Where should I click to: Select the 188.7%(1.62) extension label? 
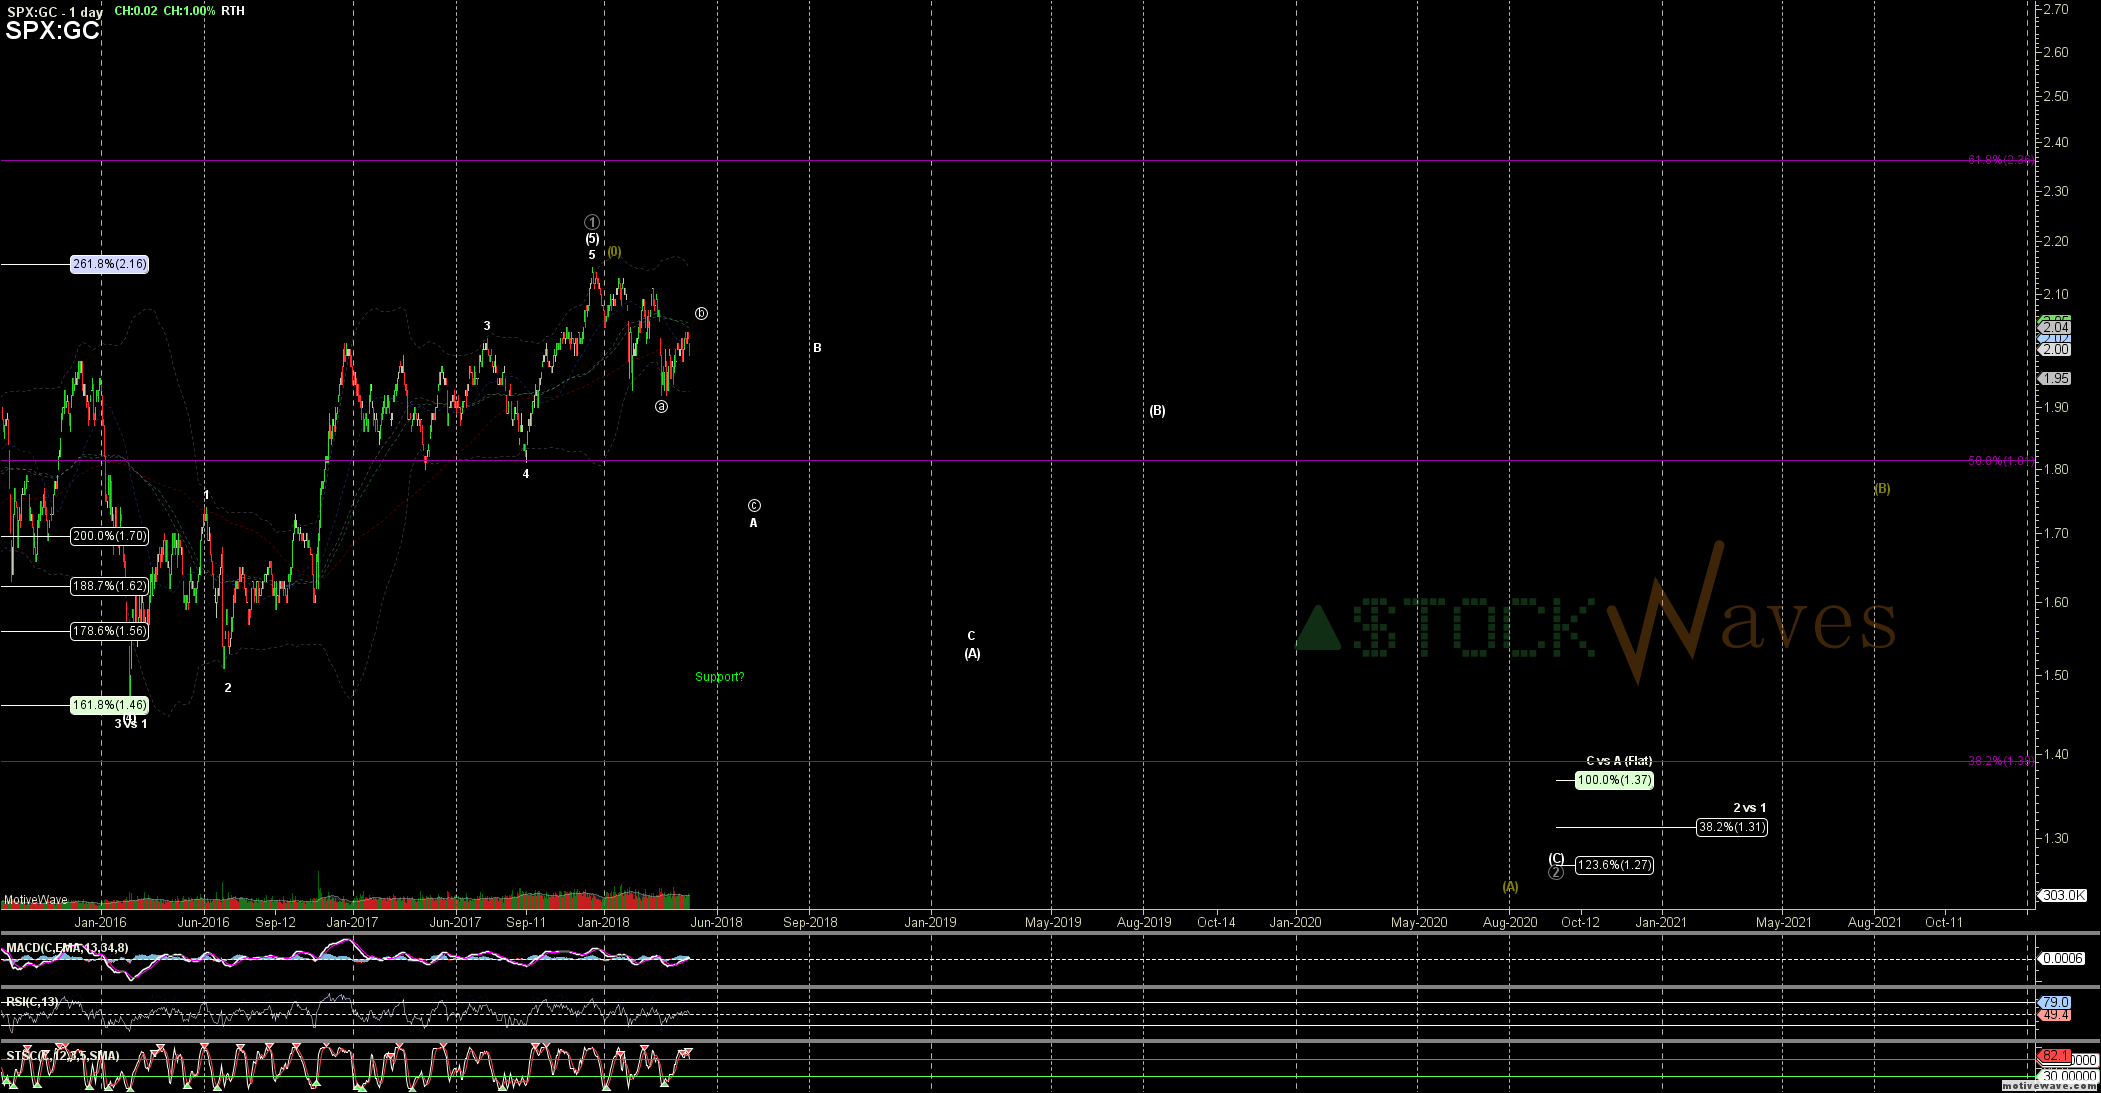click(x=110, y=586)
